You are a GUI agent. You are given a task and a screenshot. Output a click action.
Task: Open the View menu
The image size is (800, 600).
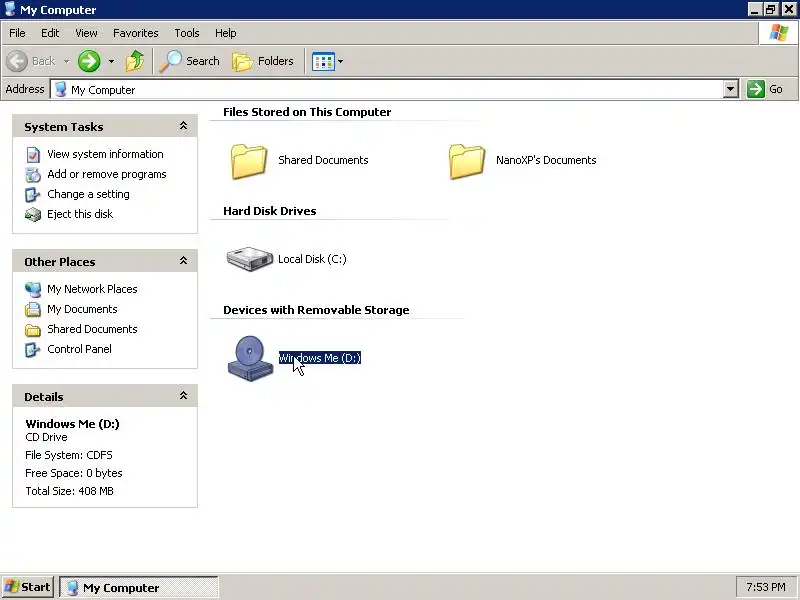(86, 33)
